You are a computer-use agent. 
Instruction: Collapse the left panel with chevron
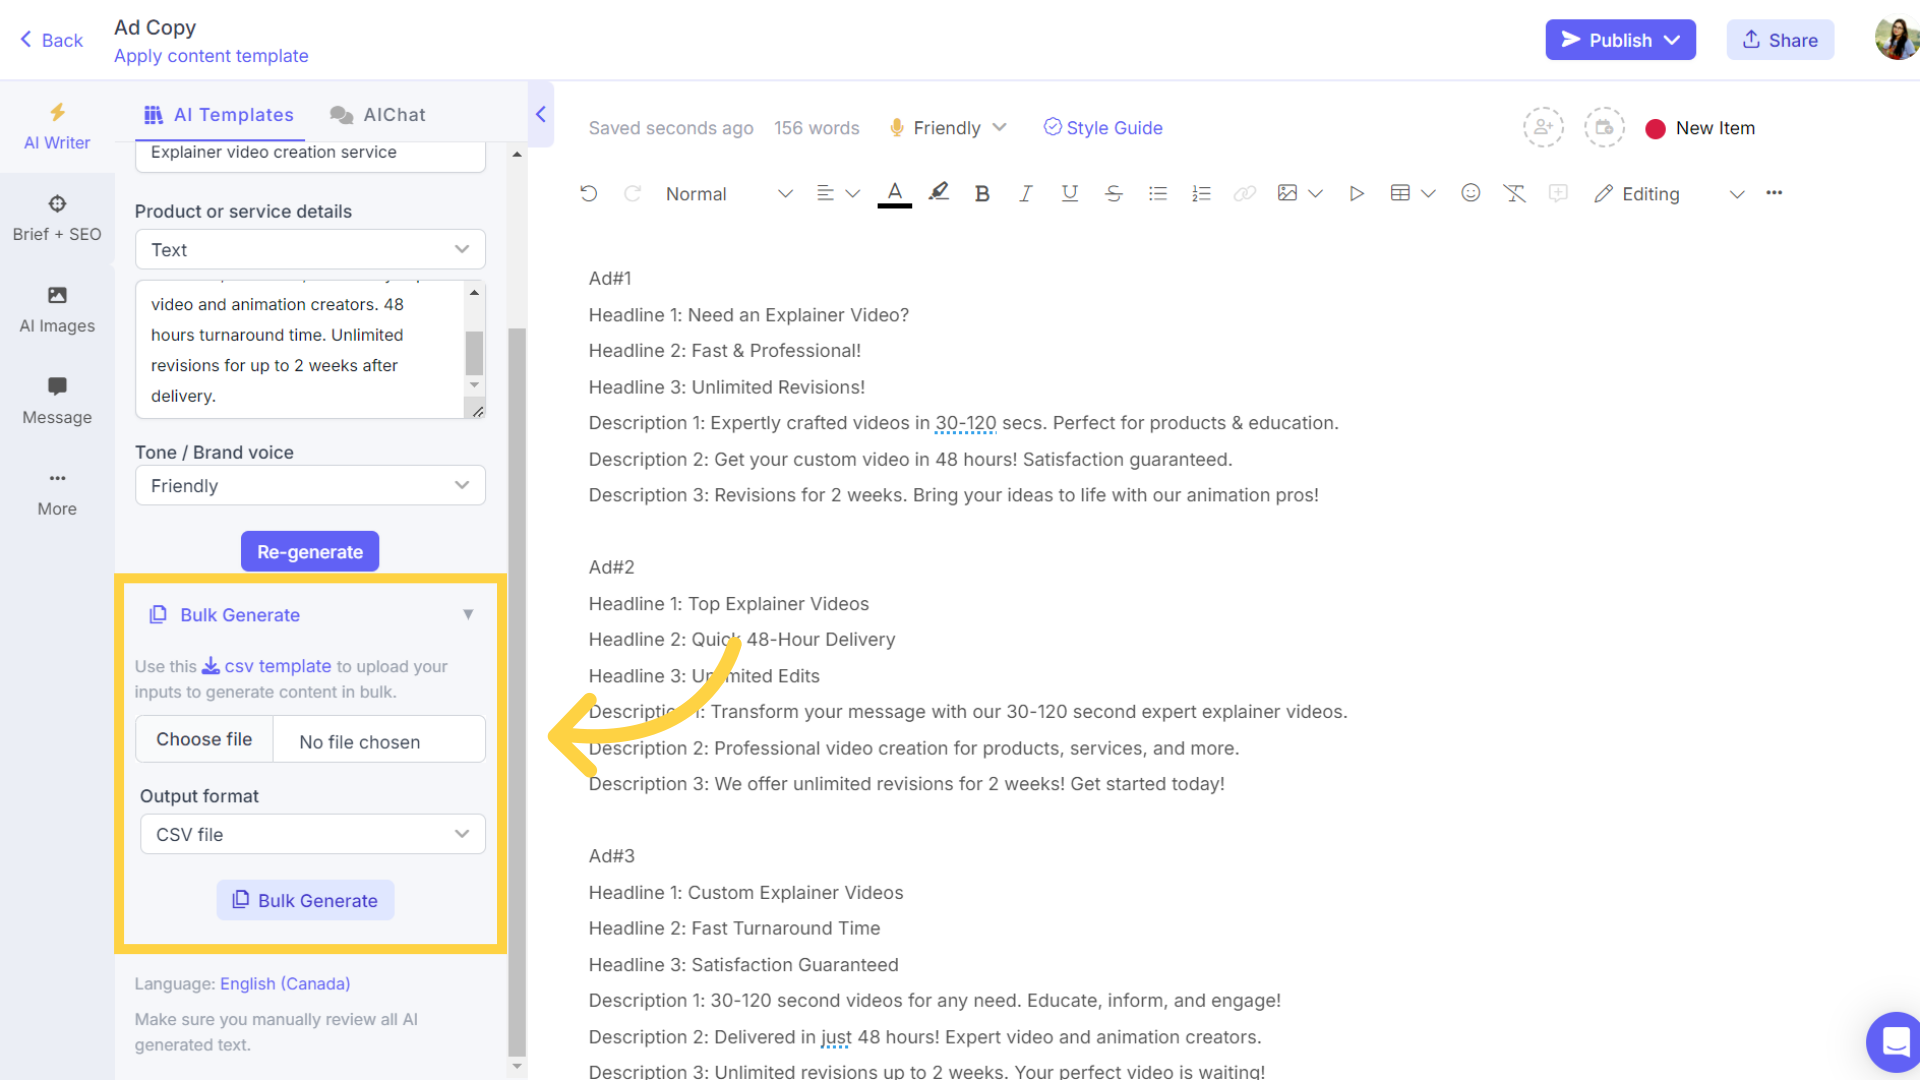coord(541,114)
